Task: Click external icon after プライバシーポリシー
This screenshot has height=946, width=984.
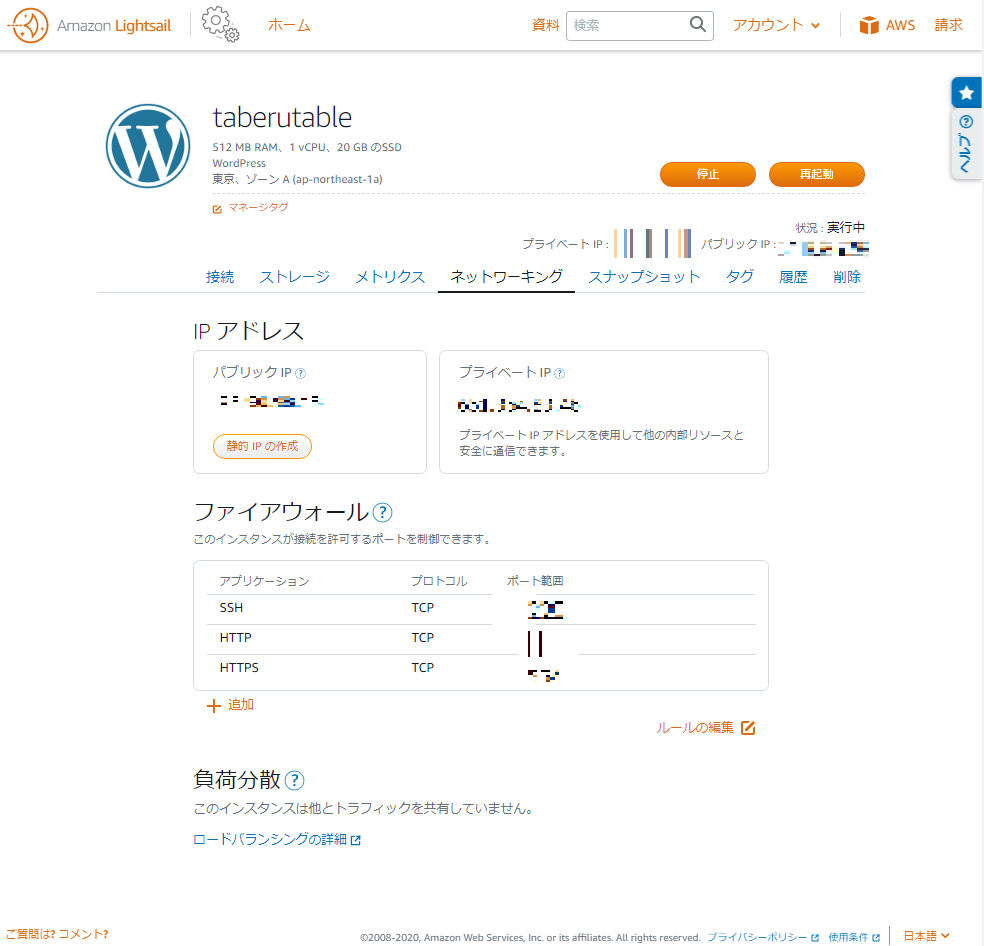Action: tap(815, 937)
